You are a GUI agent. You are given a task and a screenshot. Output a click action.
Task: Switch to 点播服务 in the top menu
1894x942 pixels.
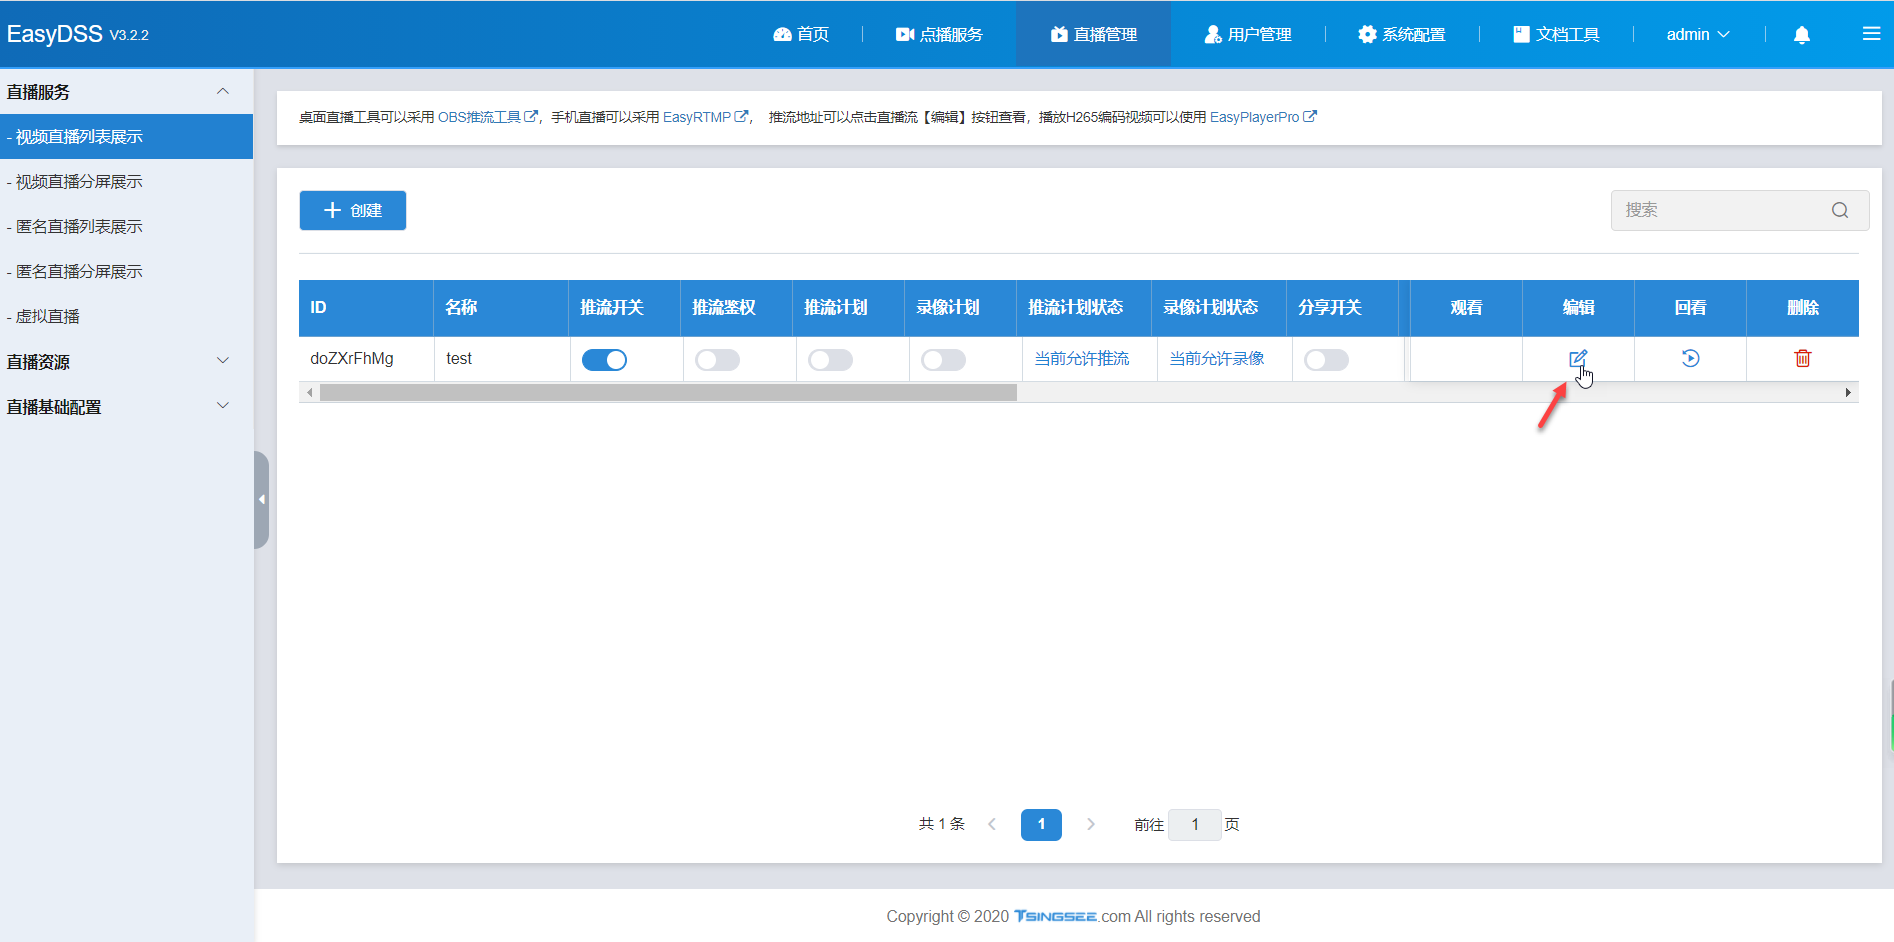pyautogui.click(x=938, y=33)
